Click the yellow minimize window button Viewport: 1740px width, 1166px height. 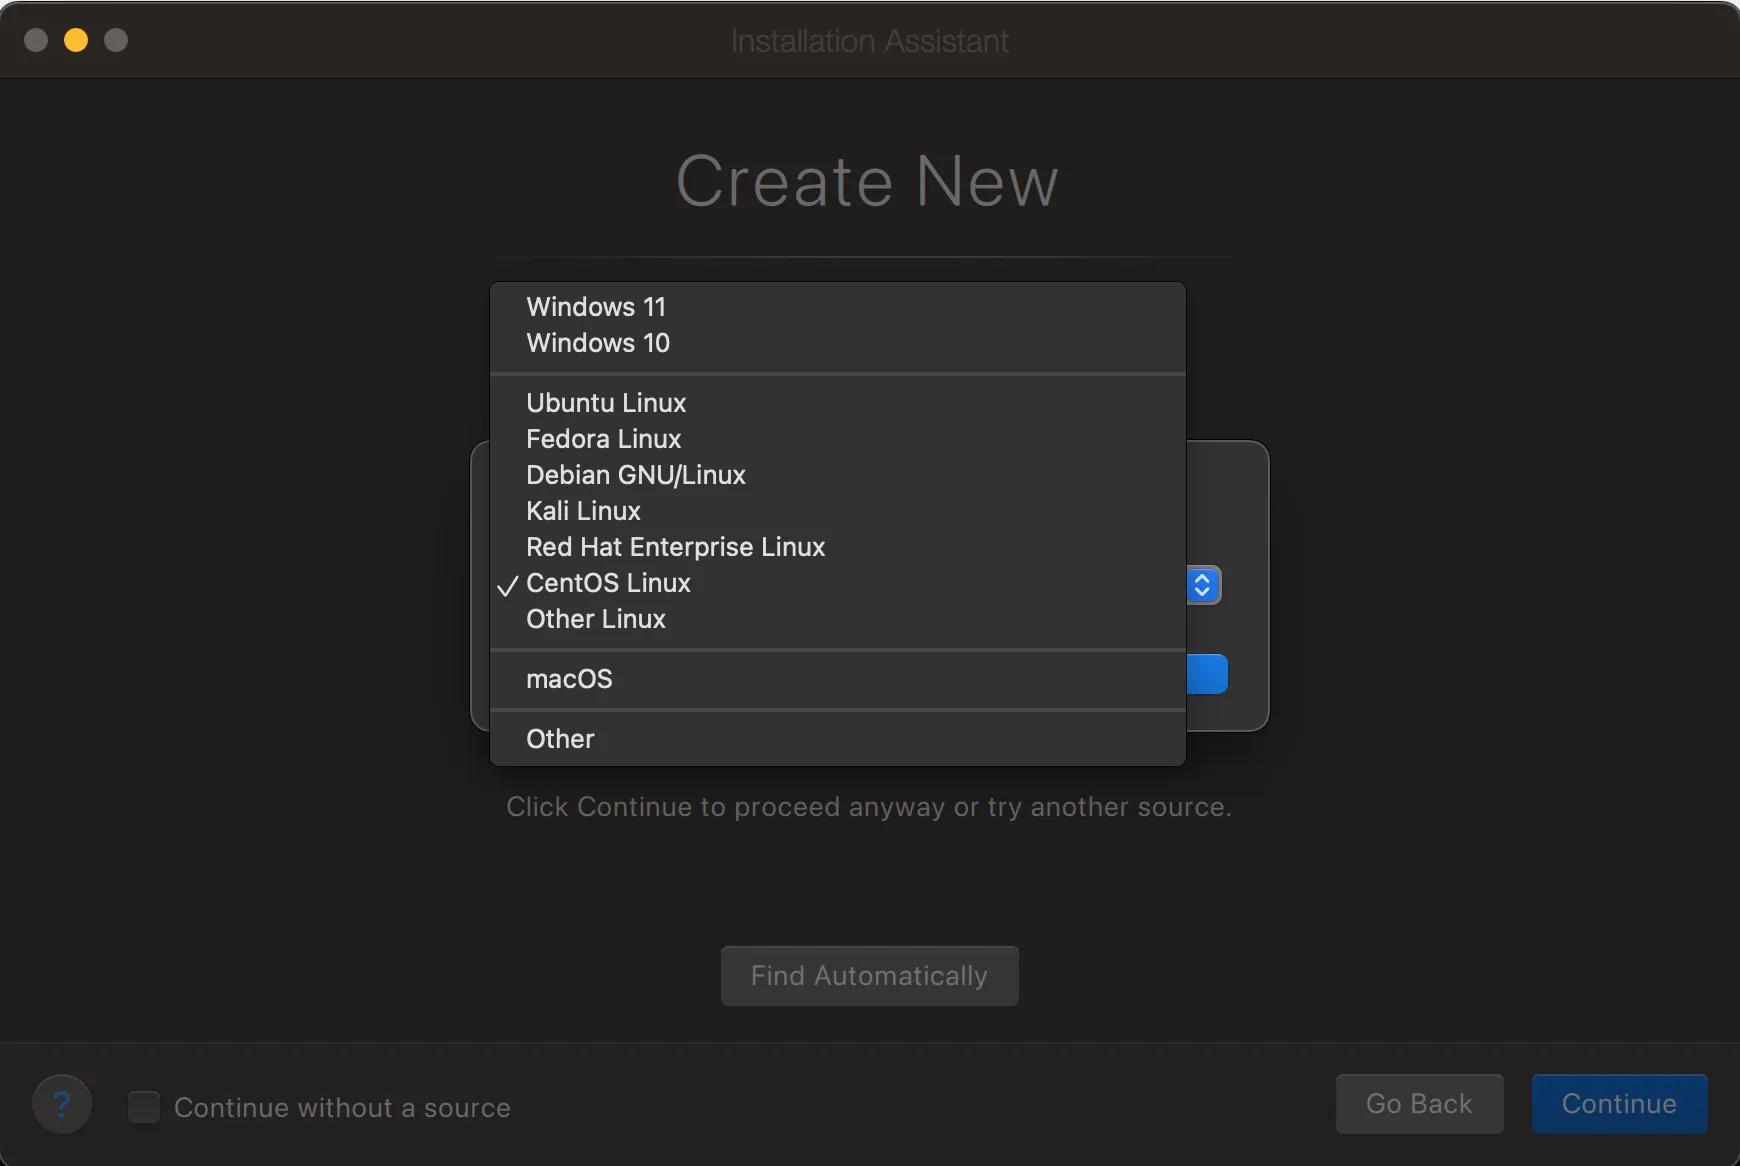click(x=76, y=40)
